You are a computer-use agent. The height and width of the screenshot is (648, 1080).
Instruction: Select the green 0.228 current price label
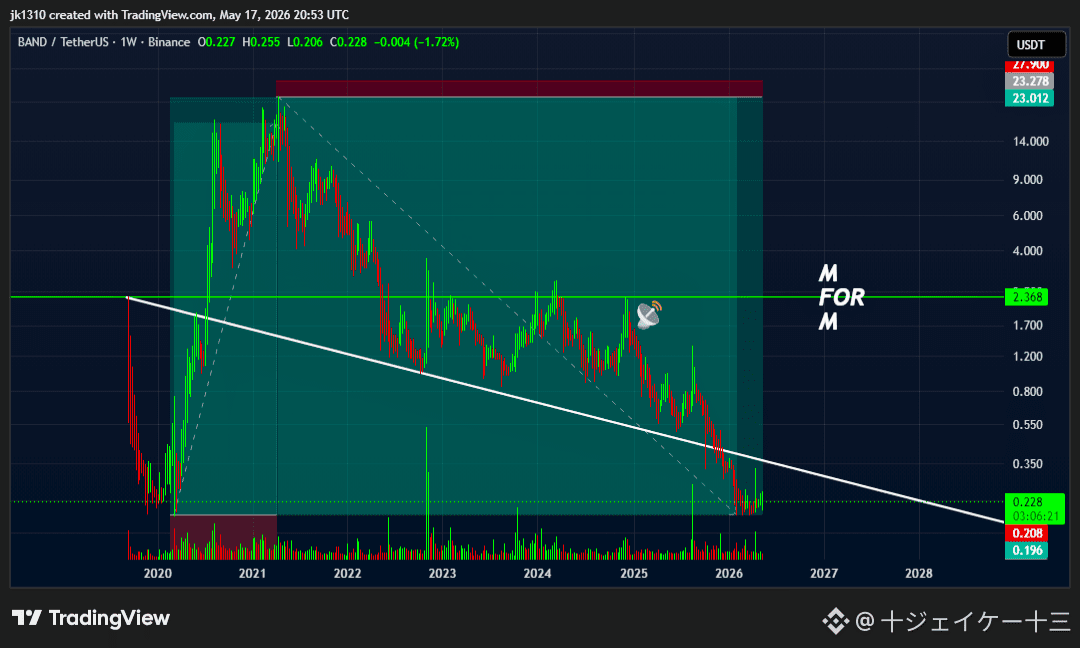pyautogui.click(x=1035, y=502)
